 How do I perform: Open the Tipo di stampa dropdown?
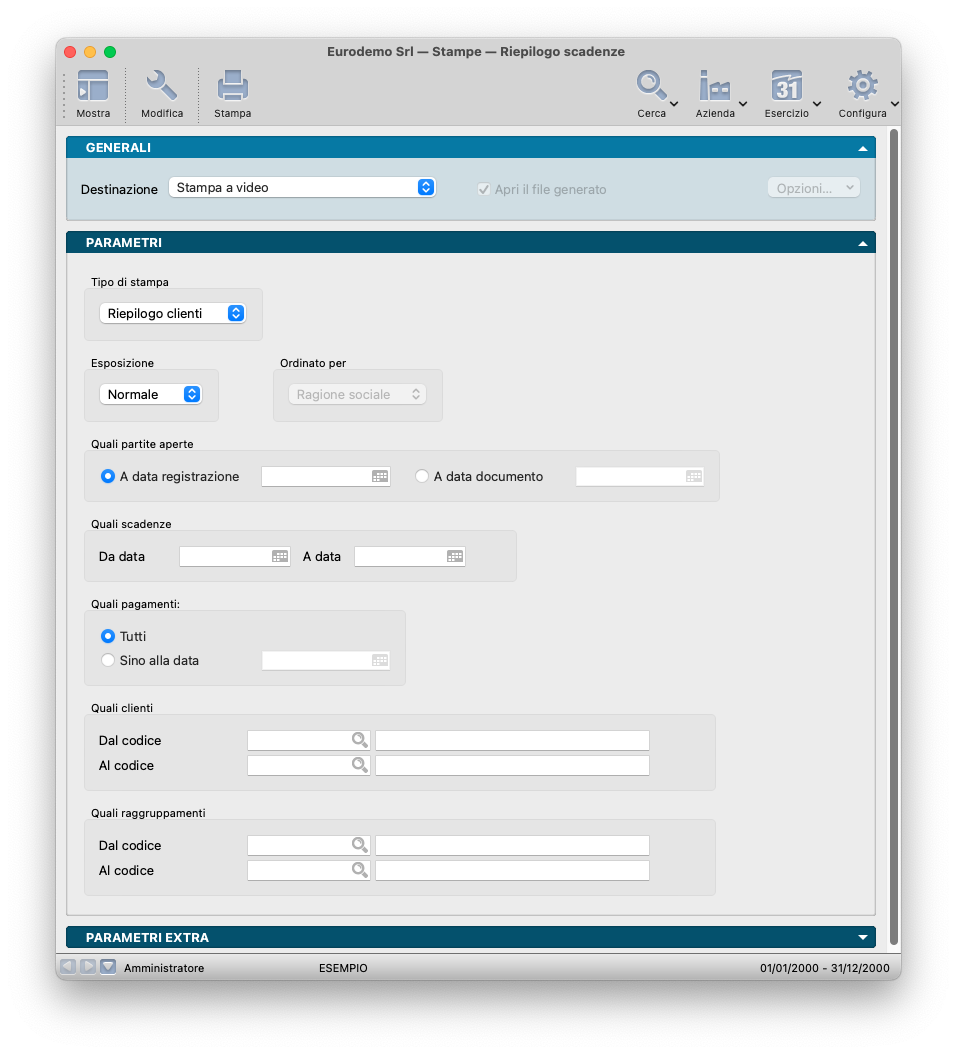(172, 313)
